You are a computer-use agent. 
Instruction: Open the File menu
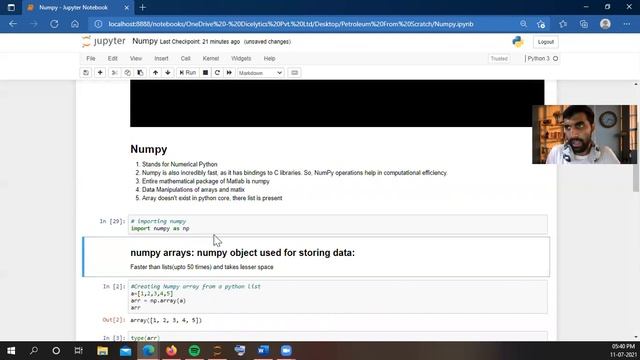coord(91,58)
